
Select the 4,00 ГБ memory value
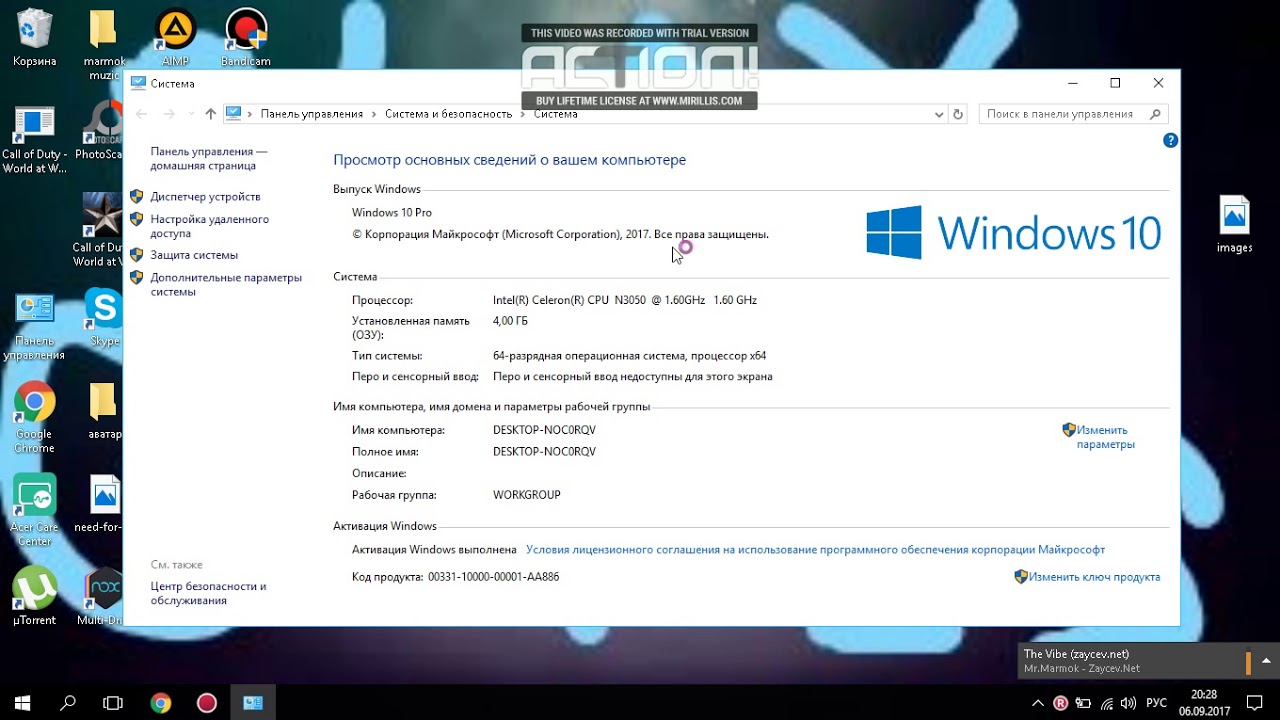coord(510,321)
